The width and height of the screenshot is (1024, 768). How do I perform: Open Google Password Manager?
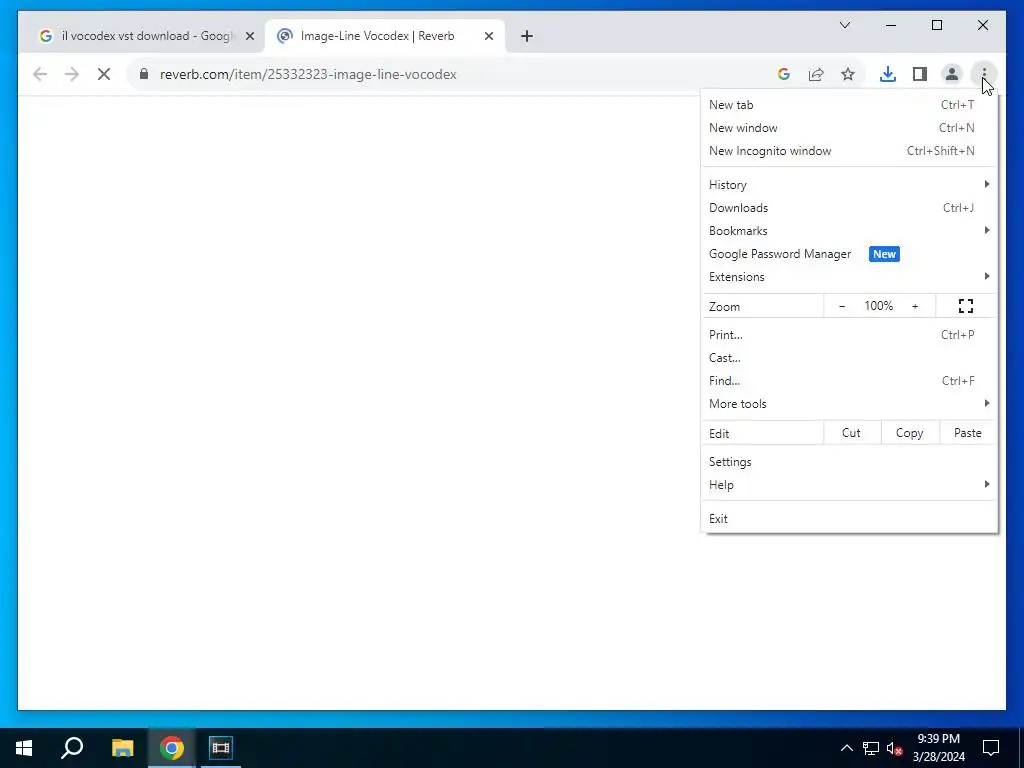(849, 253)
